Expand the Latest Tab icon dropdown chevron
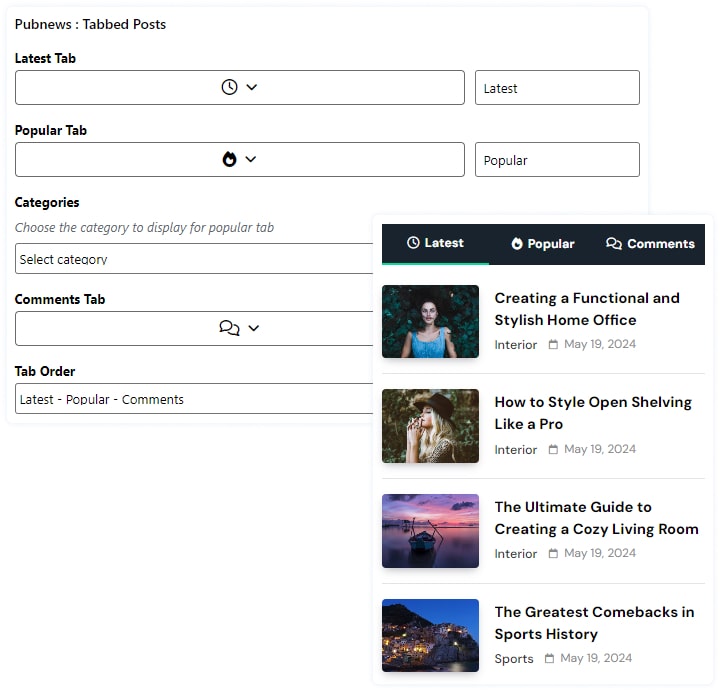 pos(252,87)
